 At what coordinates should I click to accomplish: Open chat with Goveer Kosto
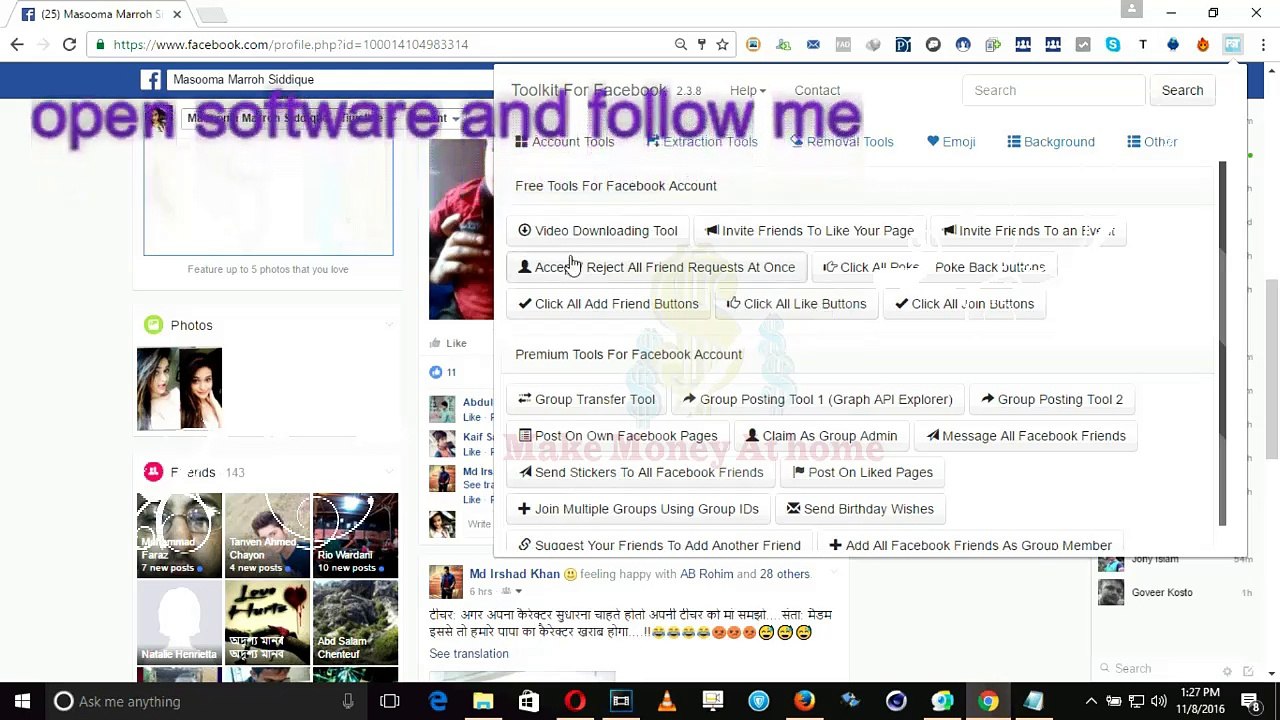[x=1174, y=592]
